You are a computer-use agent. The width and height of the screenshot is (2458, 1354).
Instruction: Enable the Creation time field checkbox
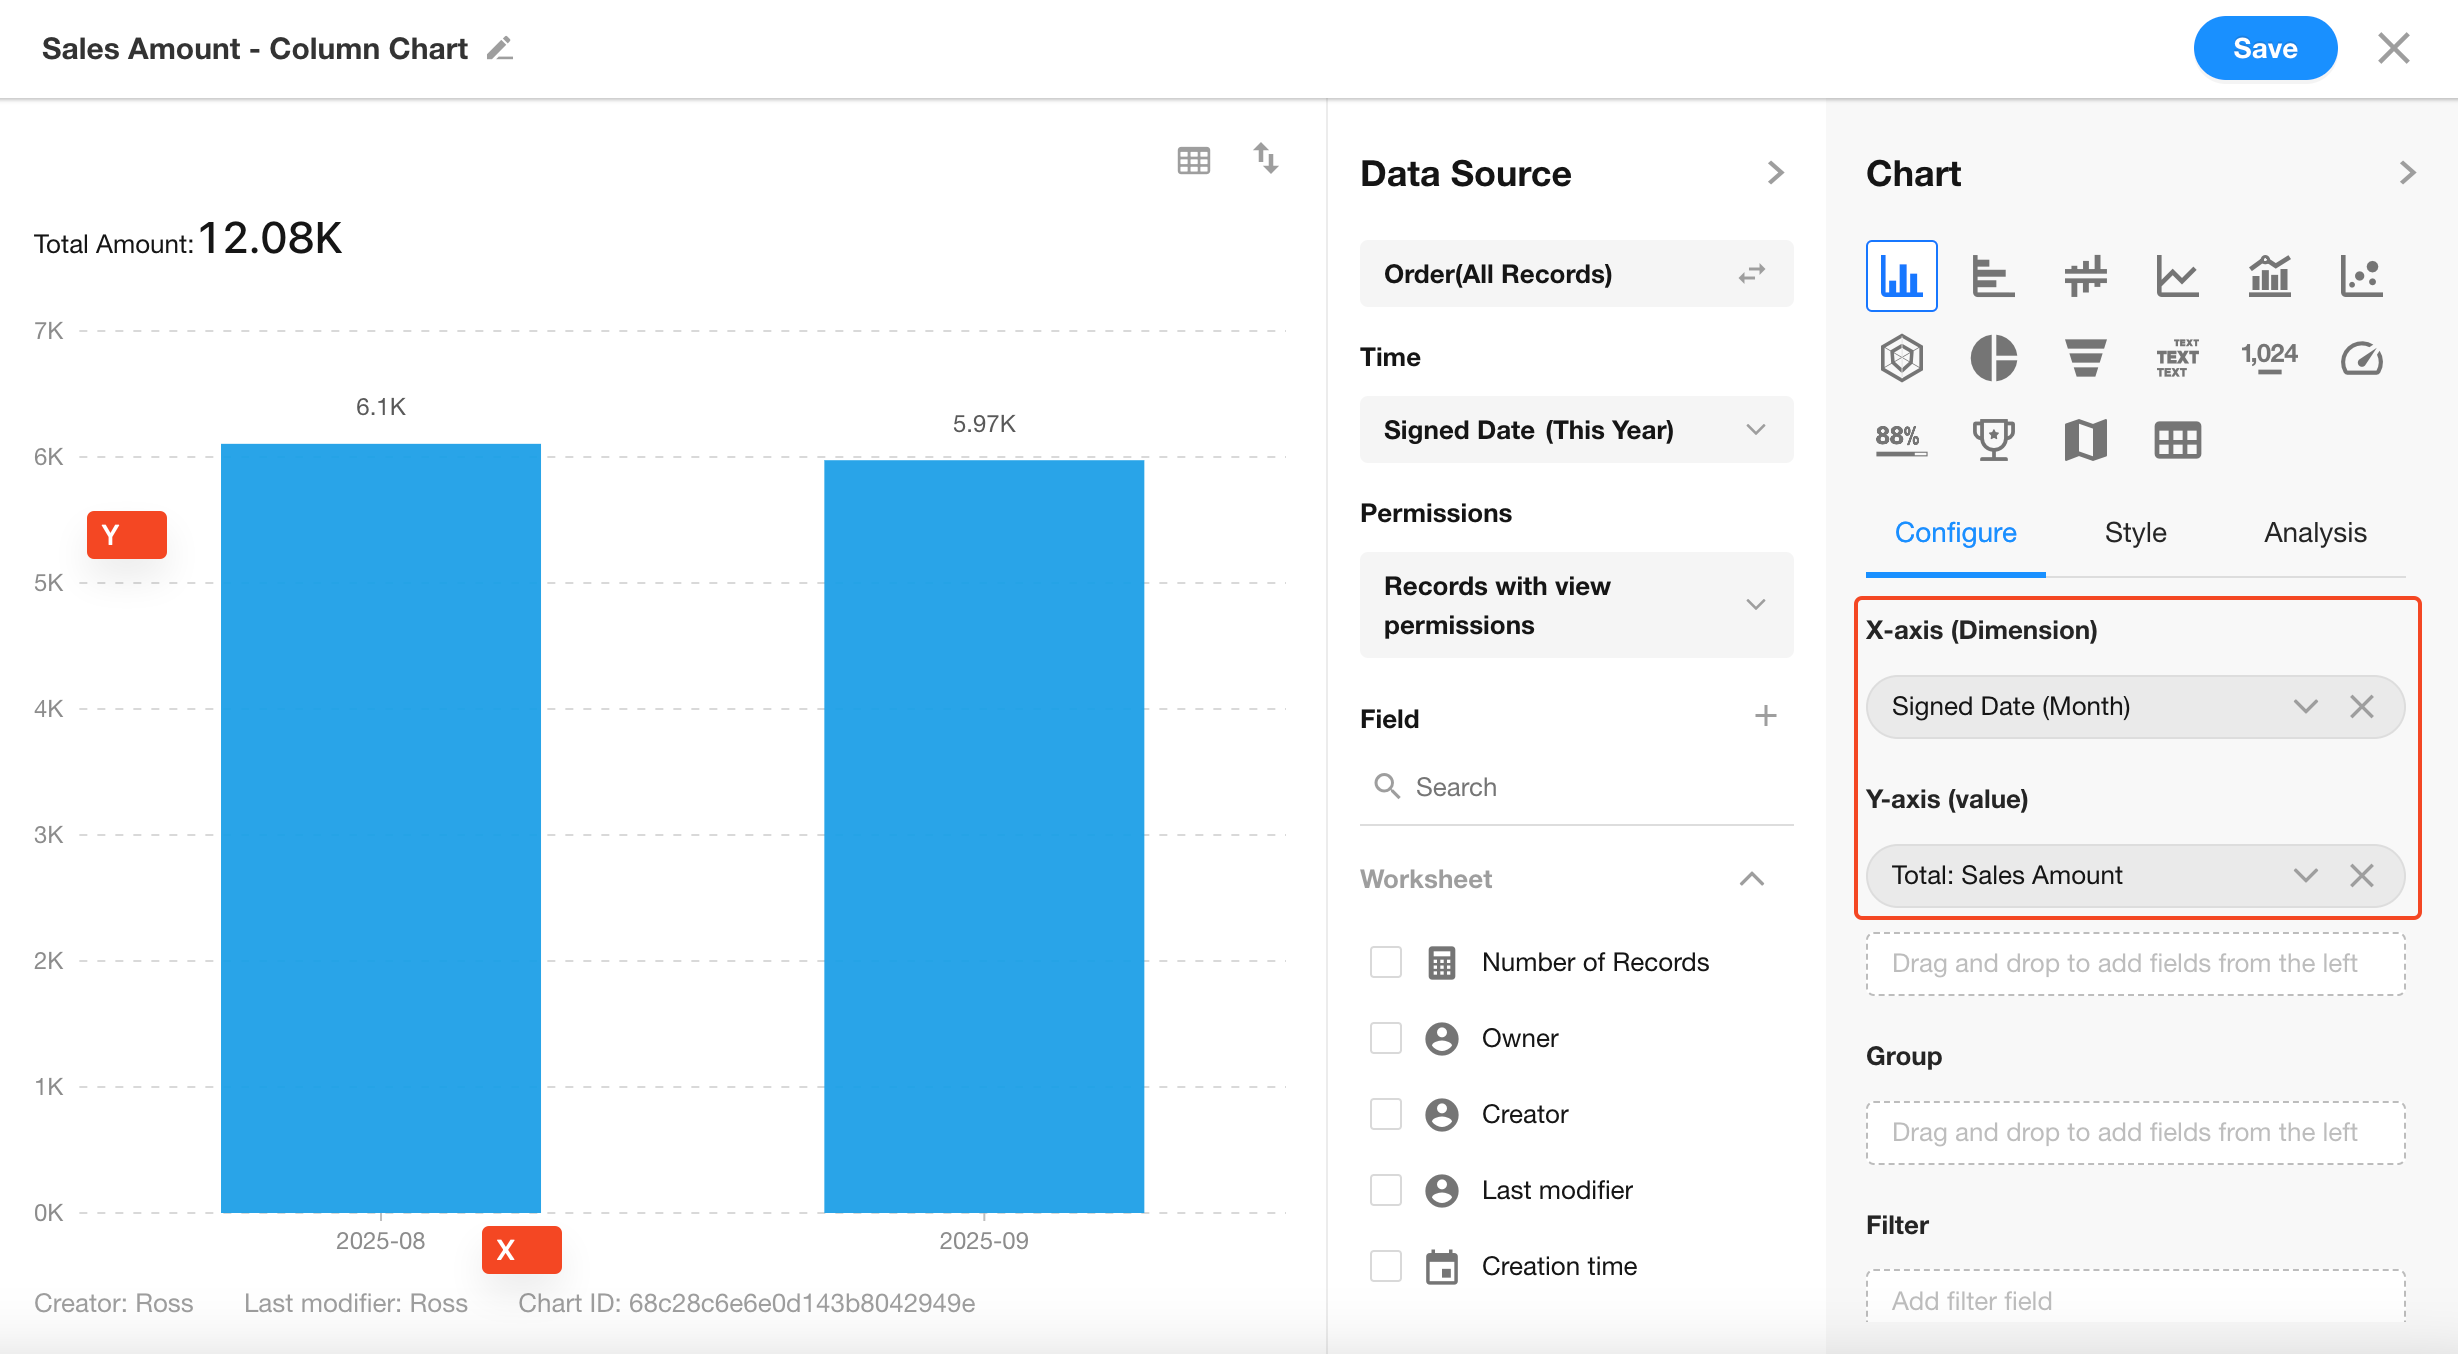pos(1386,1266)
